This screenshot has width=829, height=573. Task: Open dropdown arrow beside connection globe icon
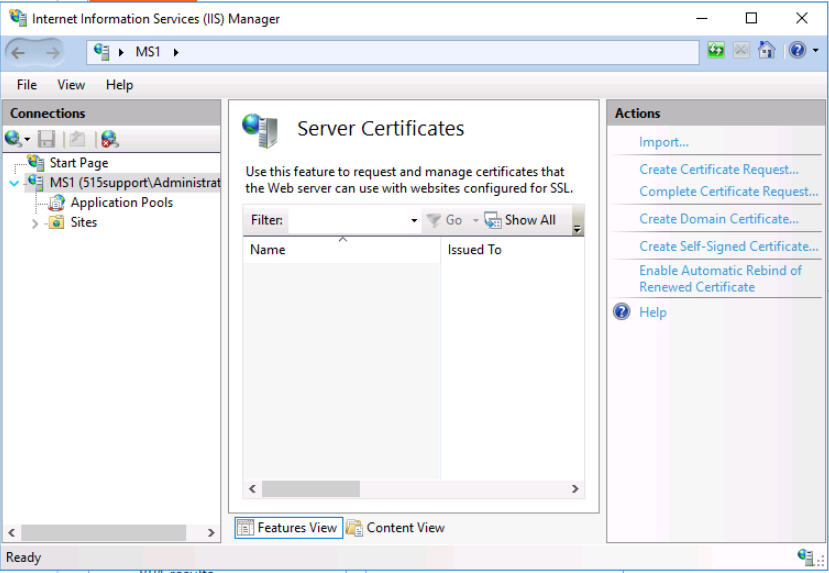point(27,140)
